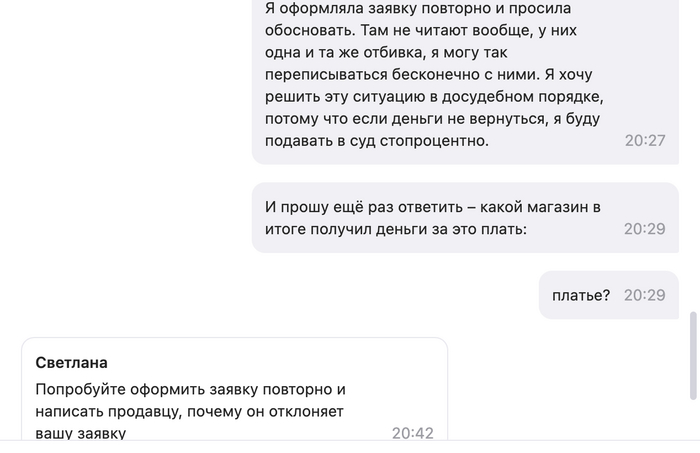The image size is (700, 453).
Task: Open the sender name Светлана
Action: click(72, 362)
